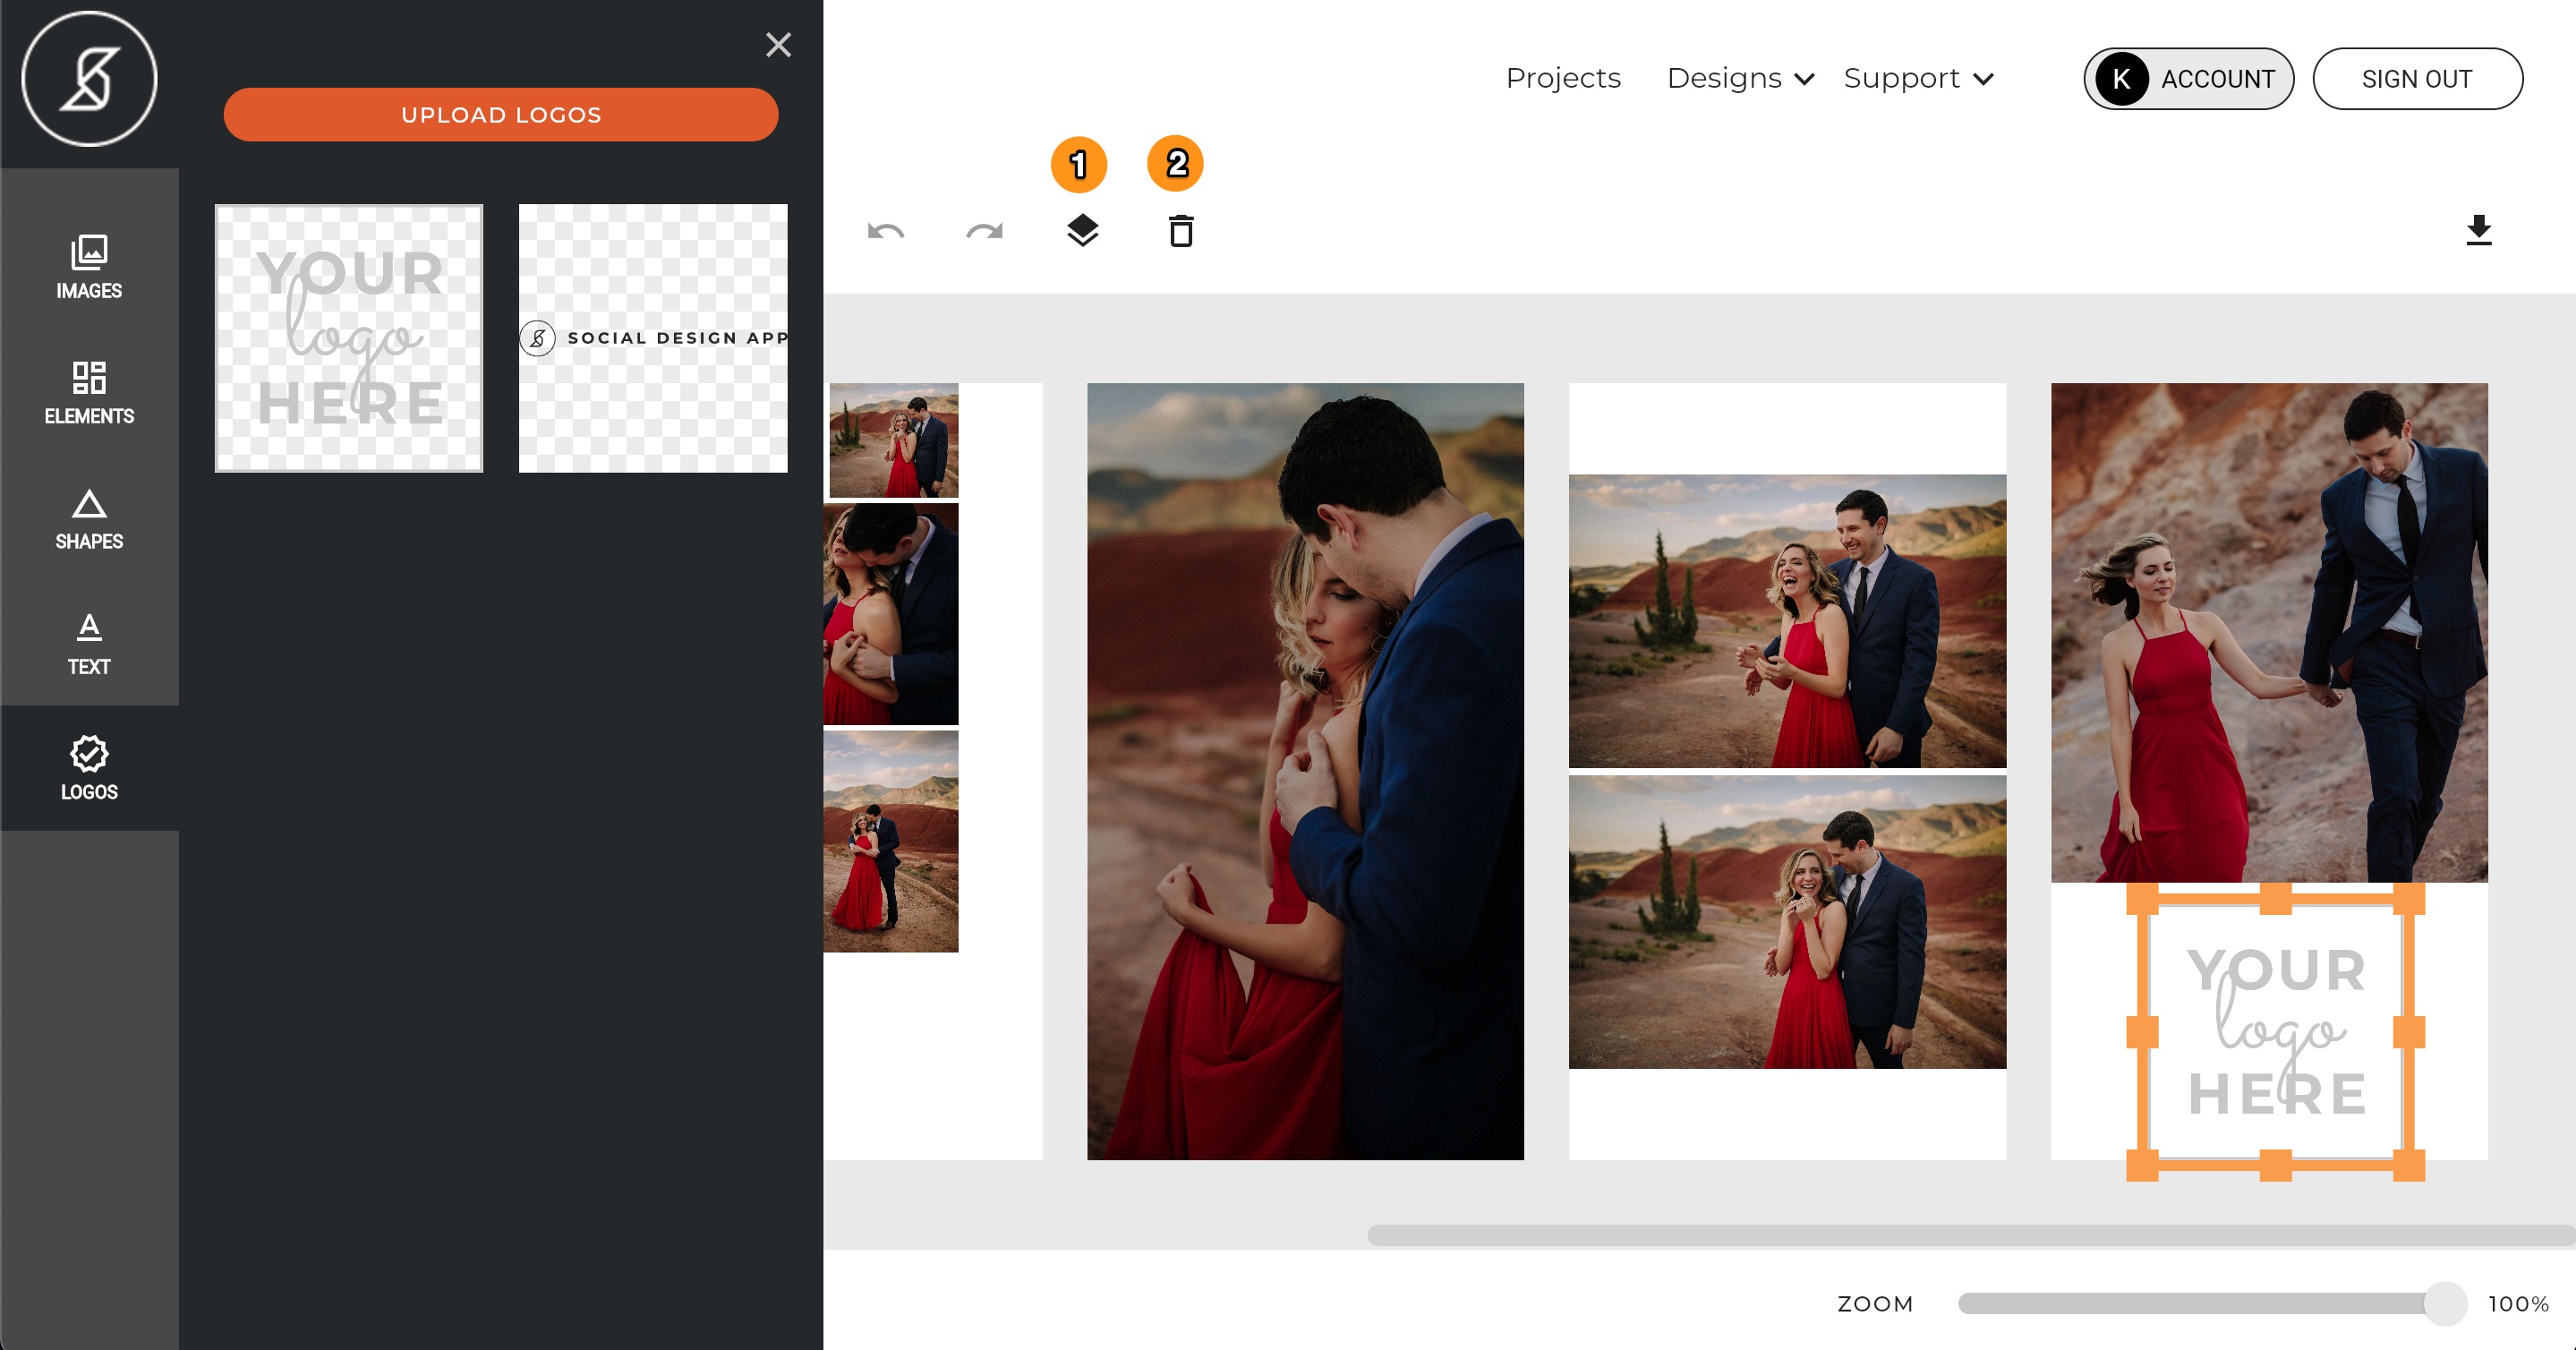Click the K account avatar
This screenshot has width=2576, height=1350.
coord(2121,79)
